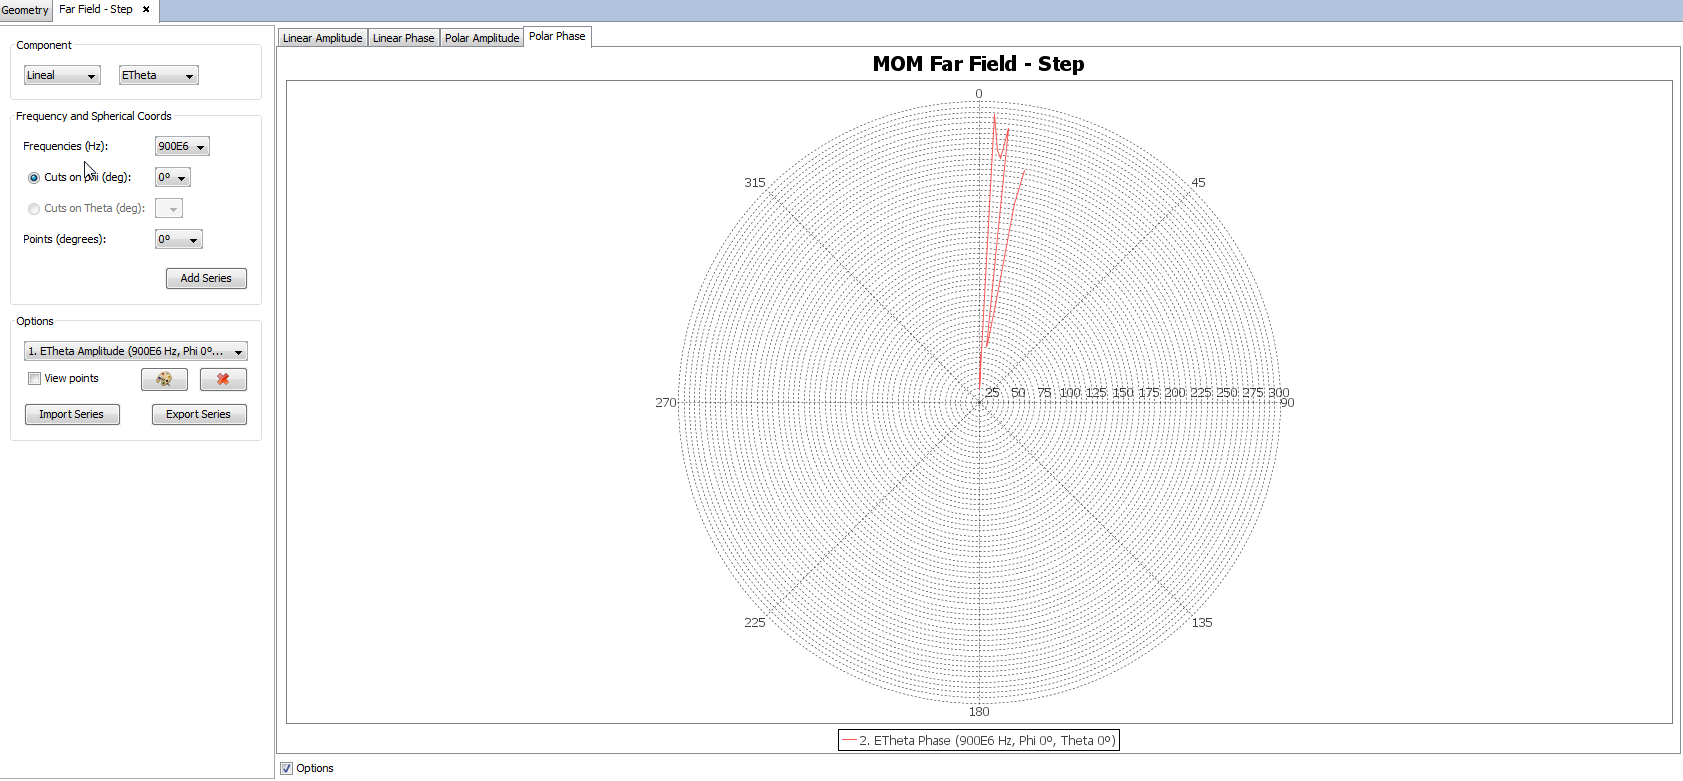Click the Export Series button
Viewport: 1683px width, 781px height.
[x=198, y=415]
